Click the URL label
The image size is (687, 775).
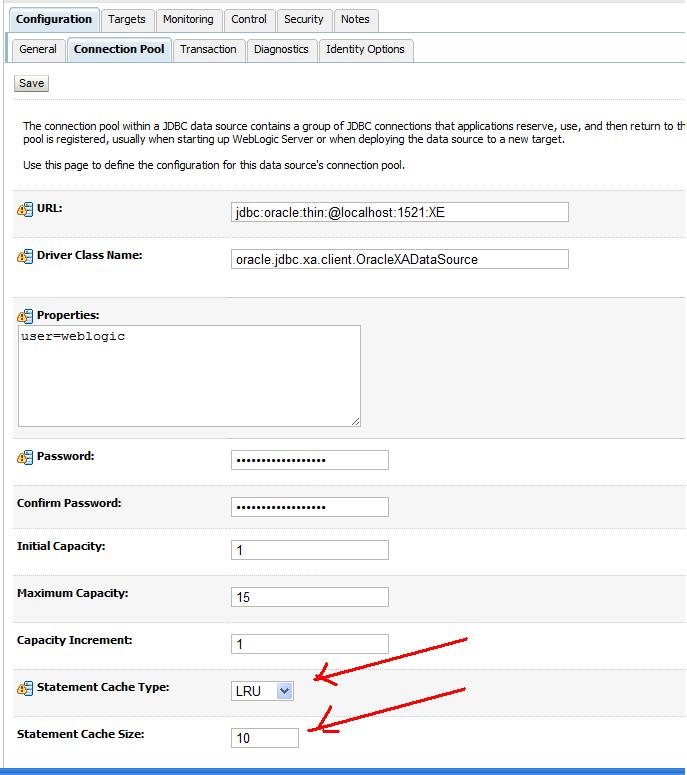49,208
